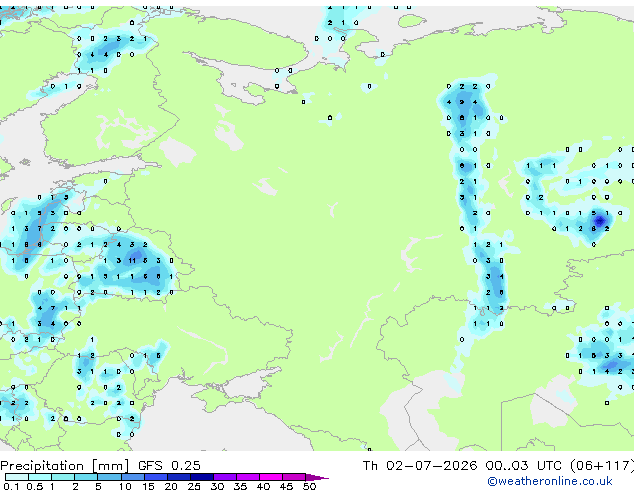Select the 25–30 mm dark navy swatch
Screen dimensions: 634x490
[x=202, y=477]
